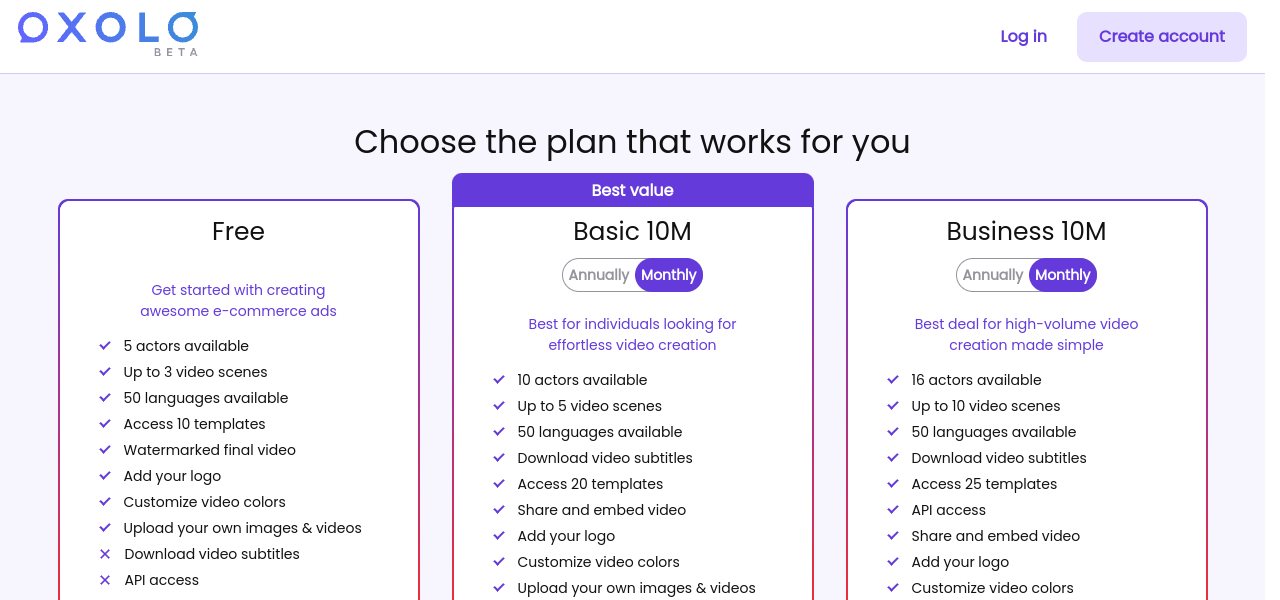Click the "Business 10M" plan heading
Screen dimensions: 1280x600
coord(1026,232)
